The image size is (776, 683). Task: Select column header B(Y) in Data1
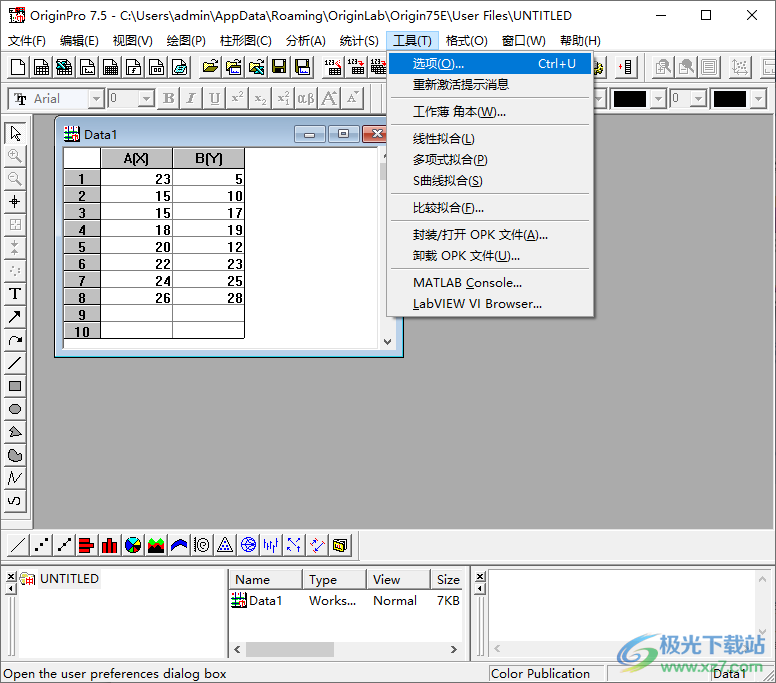point(208,158)
